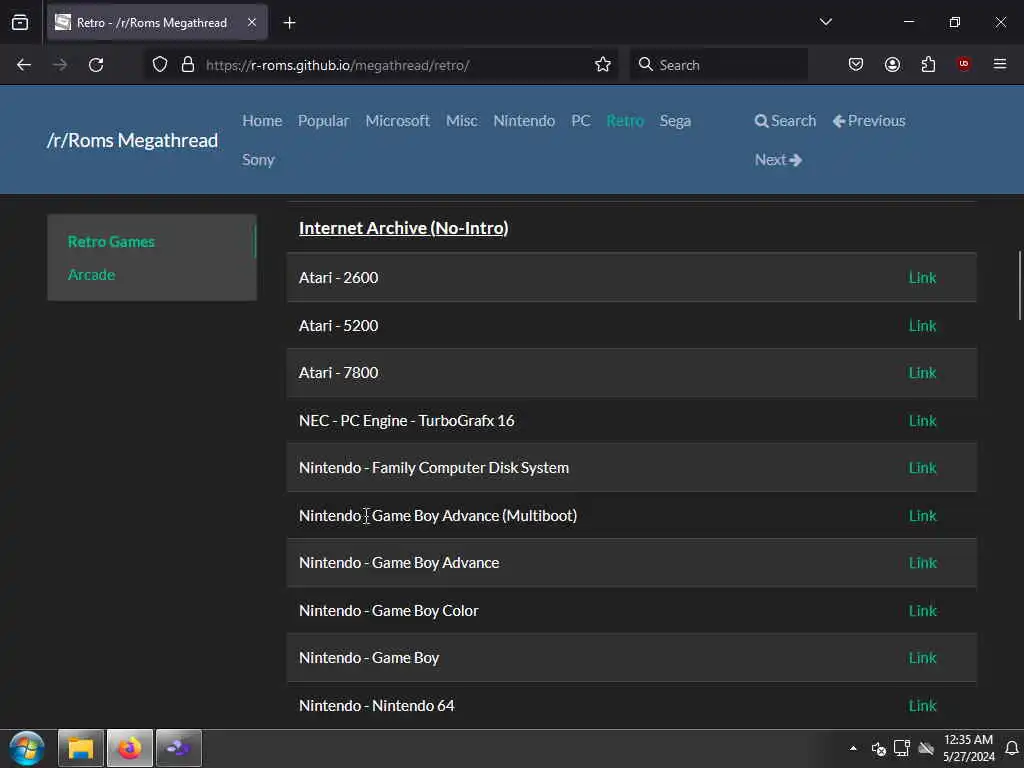Click the site security padlock icon
The image size is (1024, 768).
tap(188, 65)
